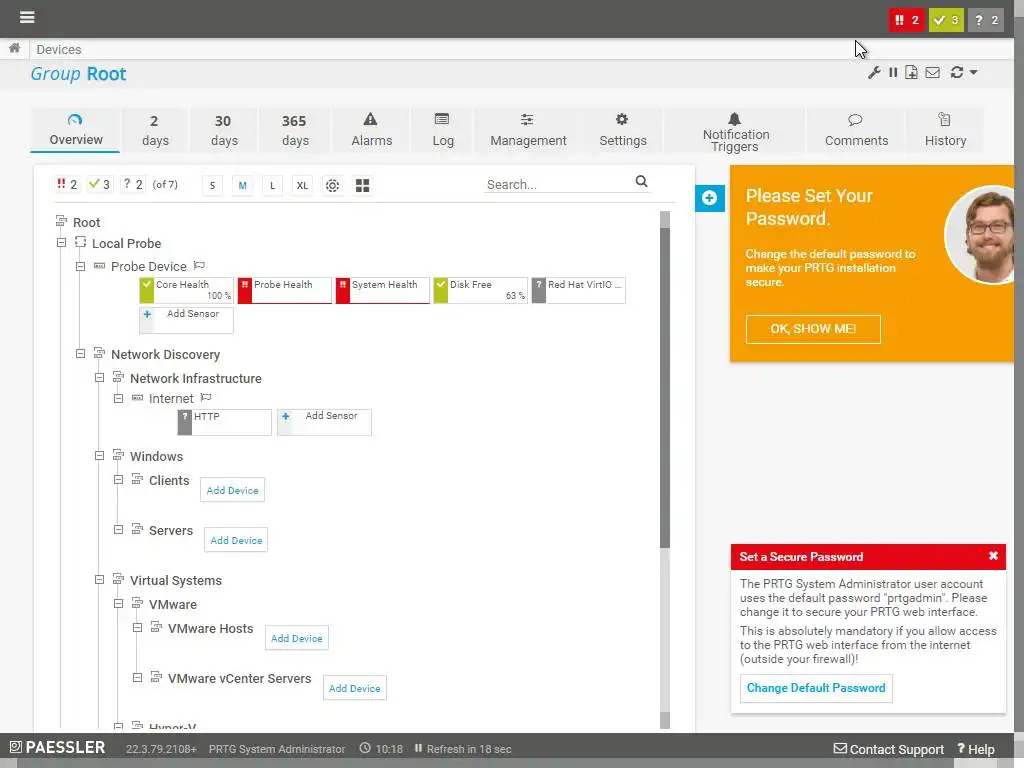Add Device to VMware vCenter Servers

(x=355, y=688)
